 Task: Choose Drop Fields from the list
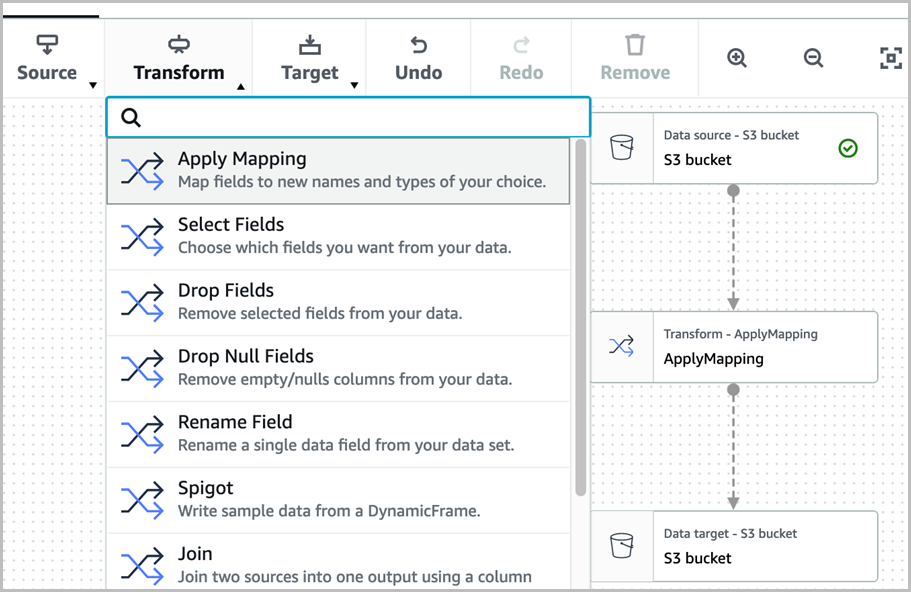[x=338, y=302]
